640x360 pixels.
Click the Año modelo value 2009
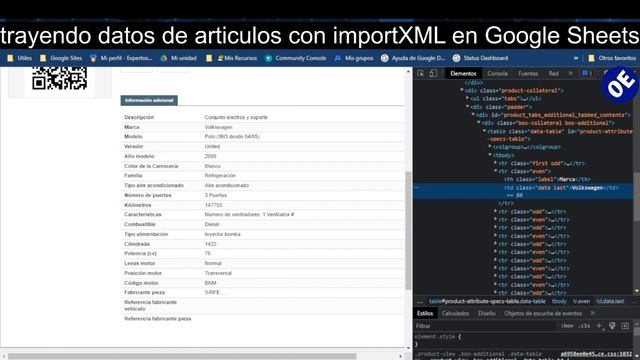click(x=211, y=156)
